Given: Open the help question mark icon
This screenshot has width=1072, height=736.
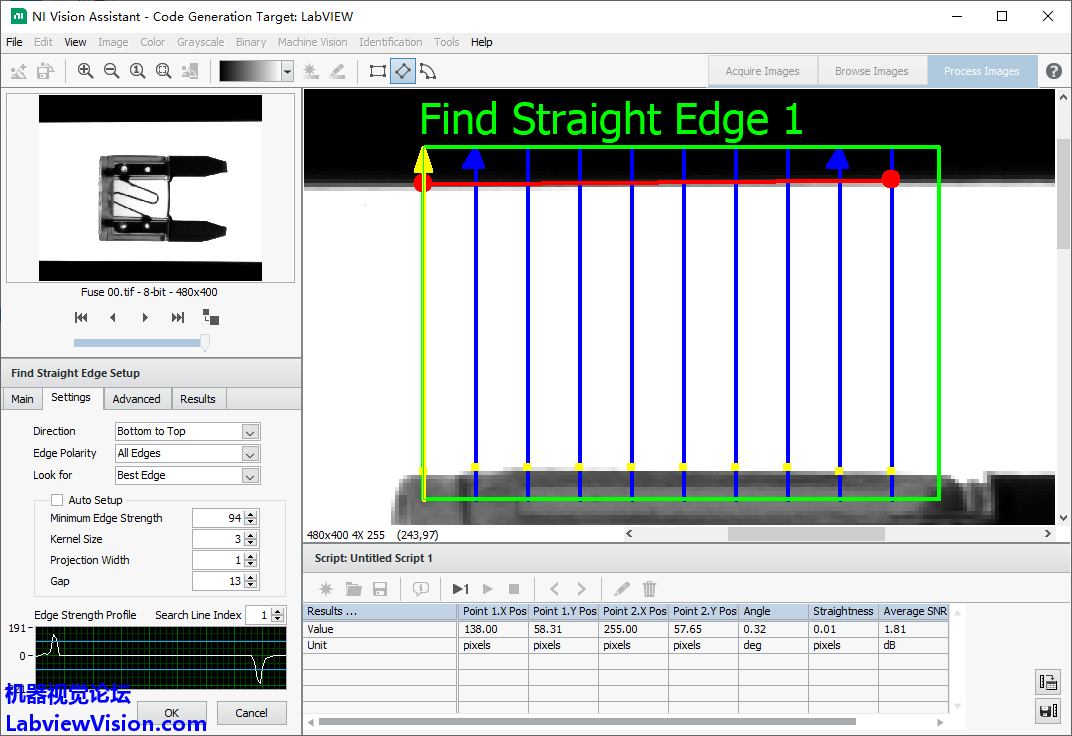Looking at the screenshot, I should [x=1054, y=71].
